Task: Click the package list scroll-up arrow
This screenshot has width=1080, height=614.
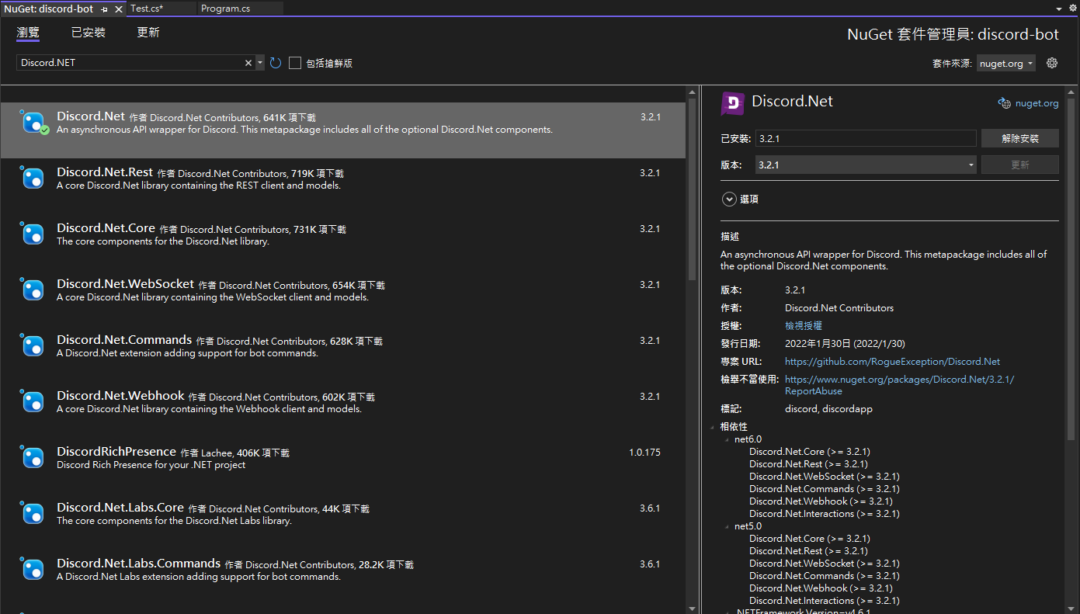Action: point(692,92)
